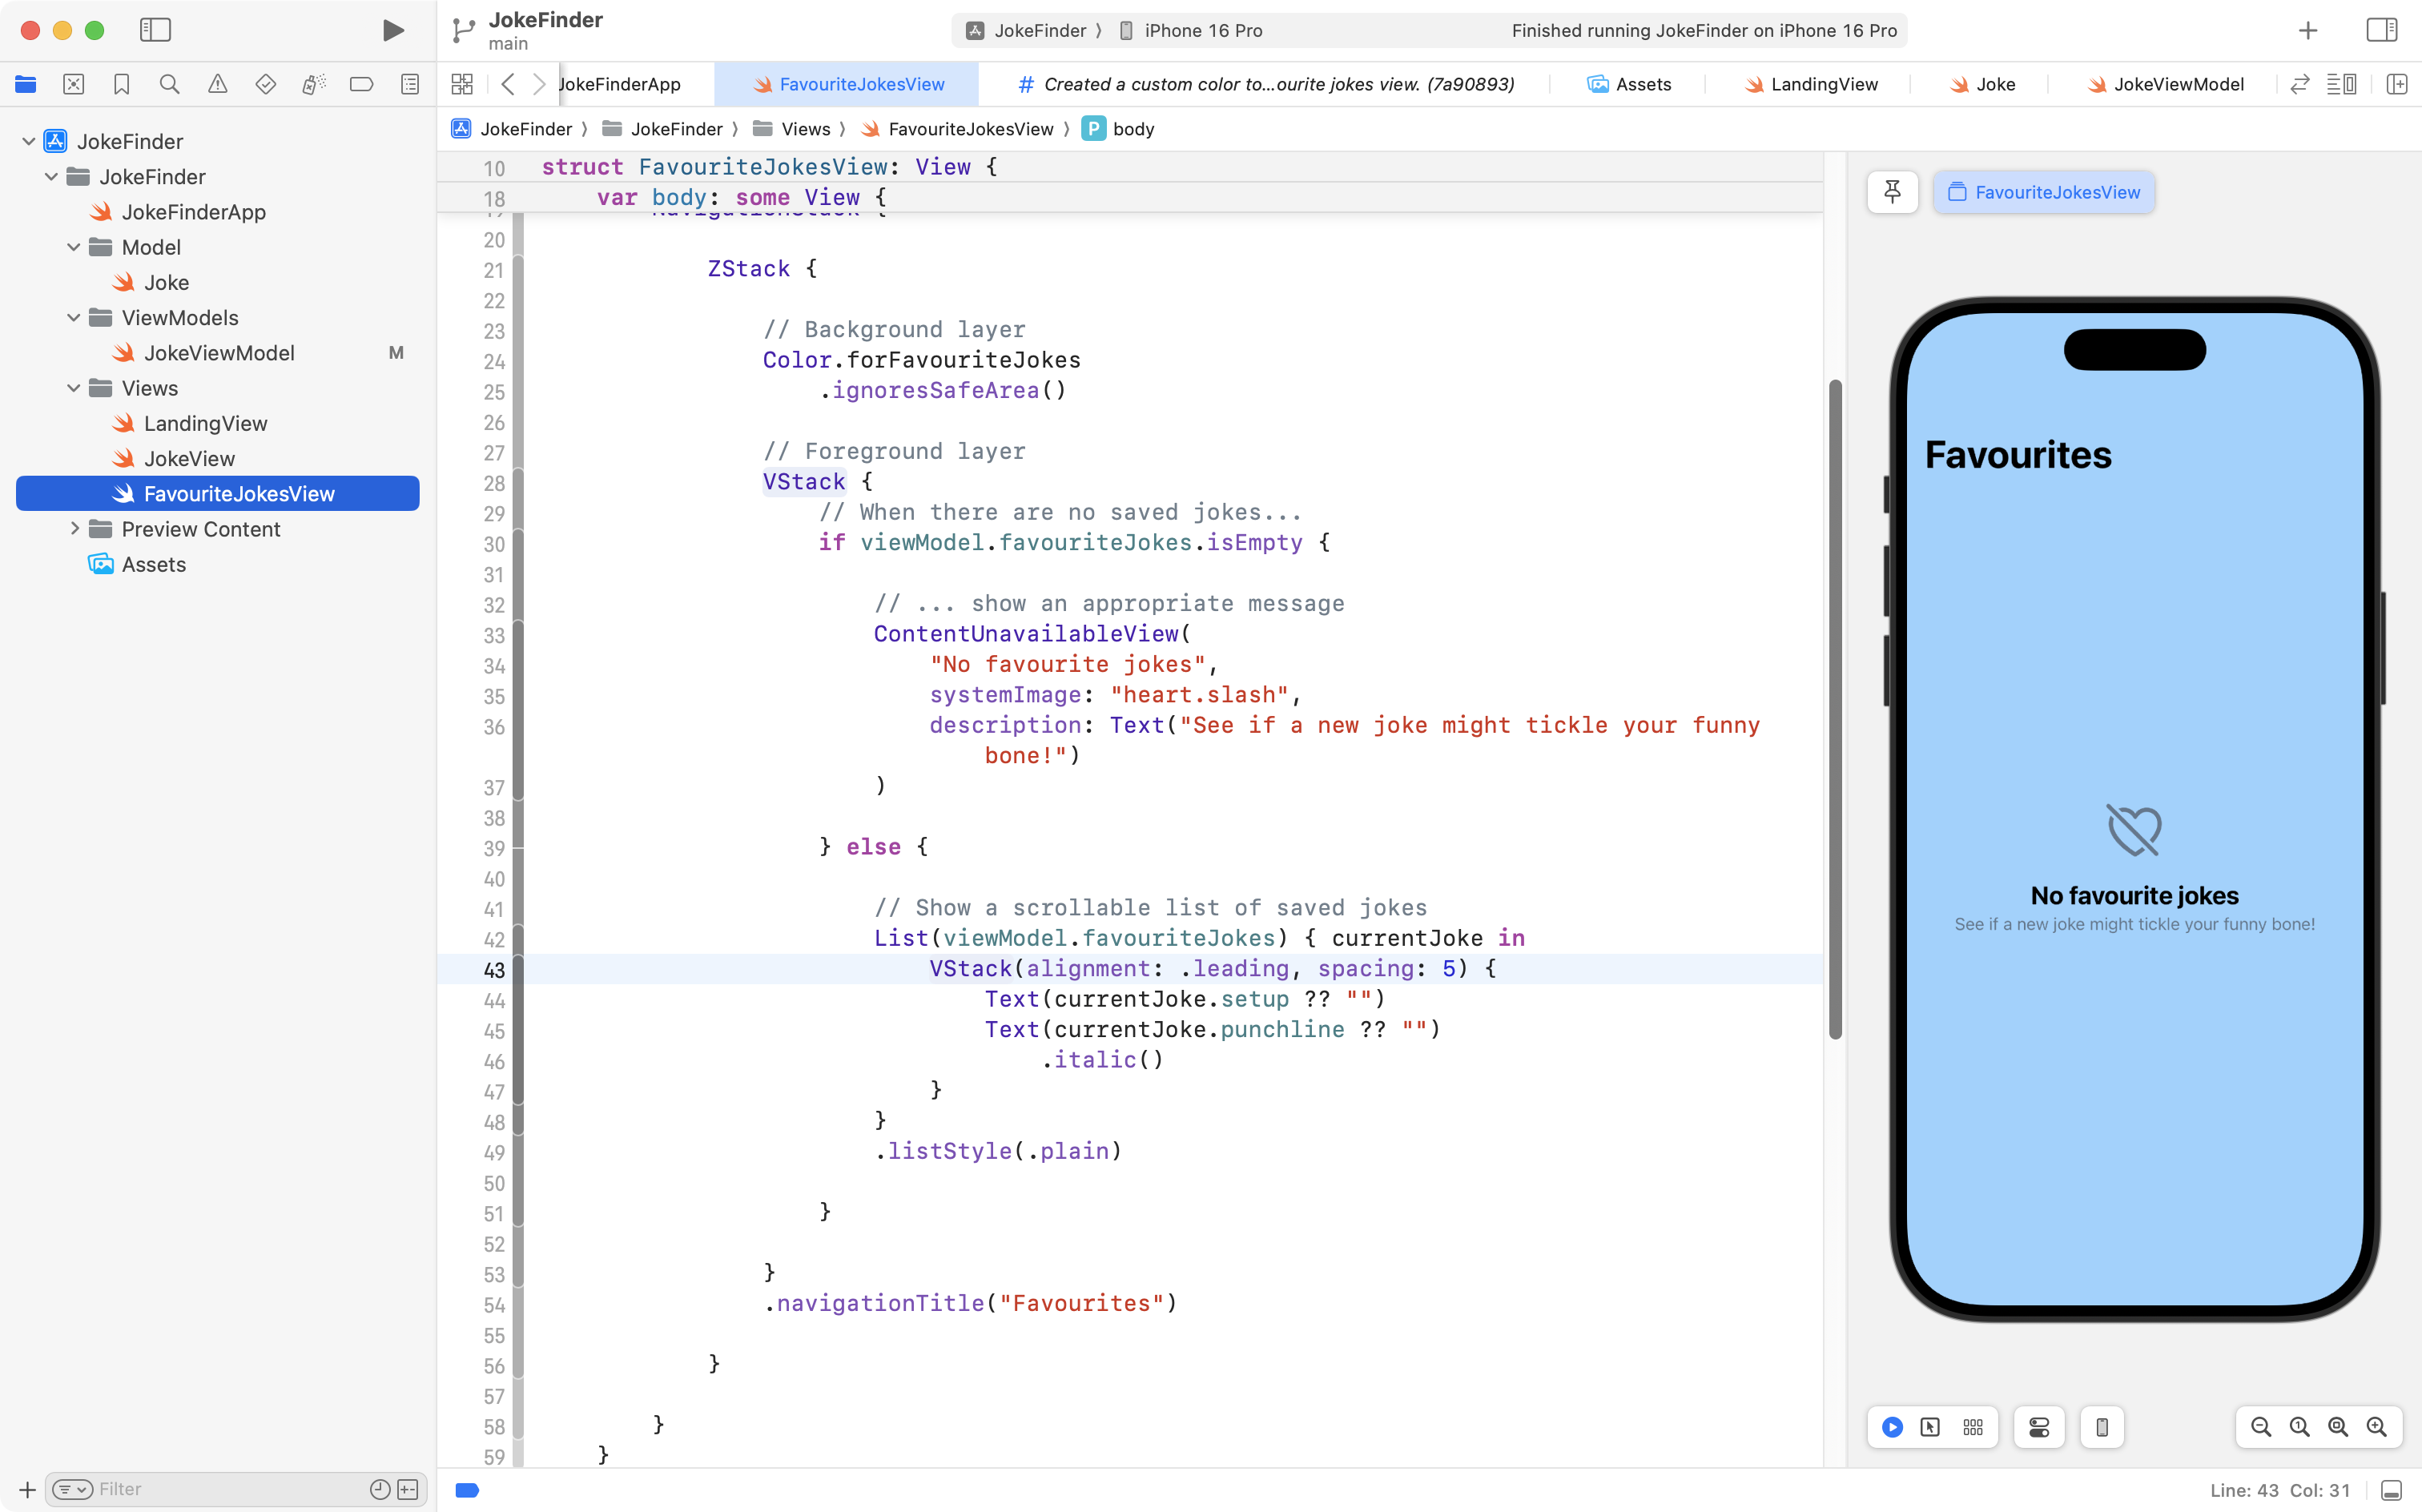Image resolution: width=2422 pixels, height=1512 pixels.
Task: Toggle the right inspector panel
Action: (x=2381, y=30)
